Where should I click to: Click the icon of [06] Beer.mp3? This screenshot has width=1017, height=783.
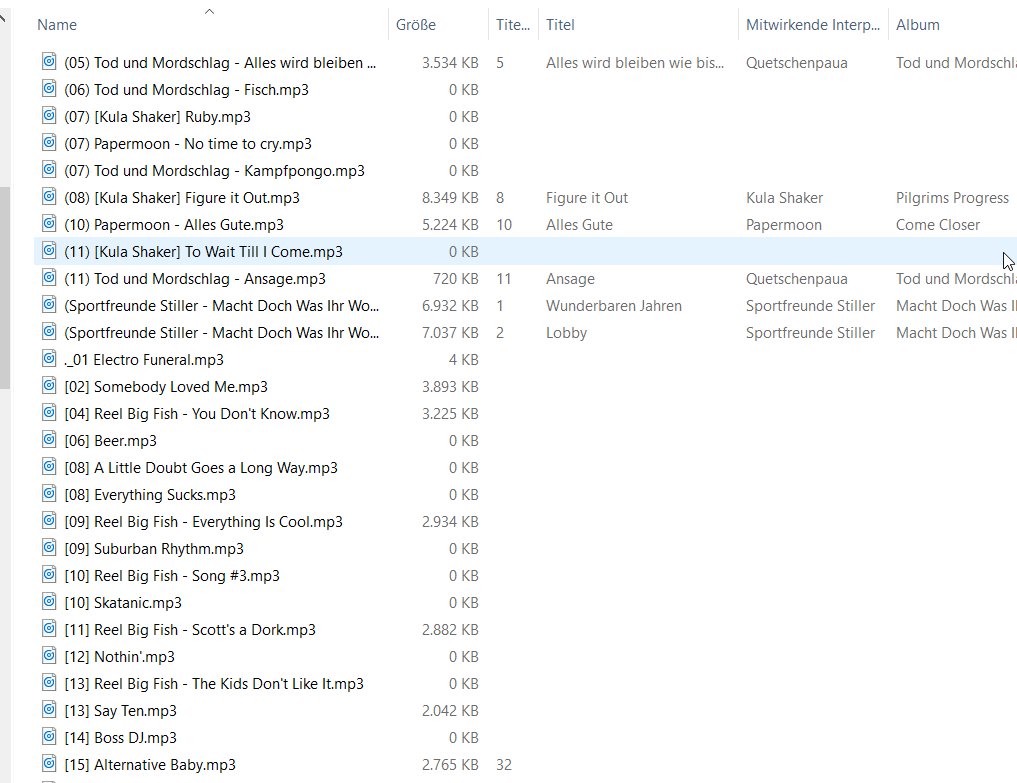click(x=49, y=439)
